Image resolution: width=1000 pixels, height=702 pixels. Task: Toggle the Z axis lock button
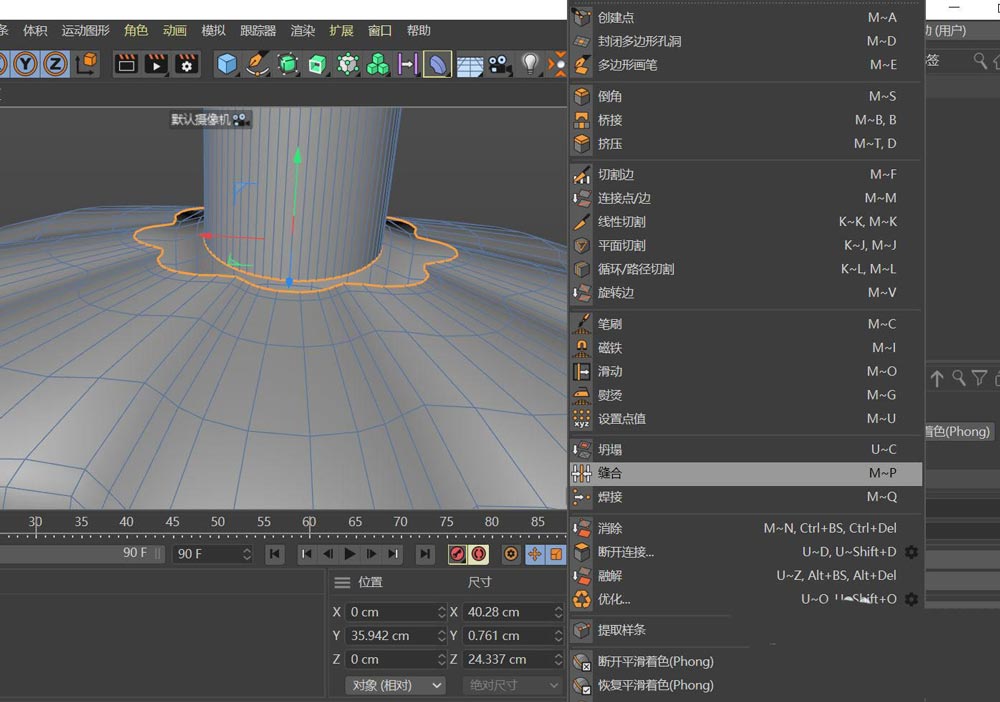click(x=55, y=65)
